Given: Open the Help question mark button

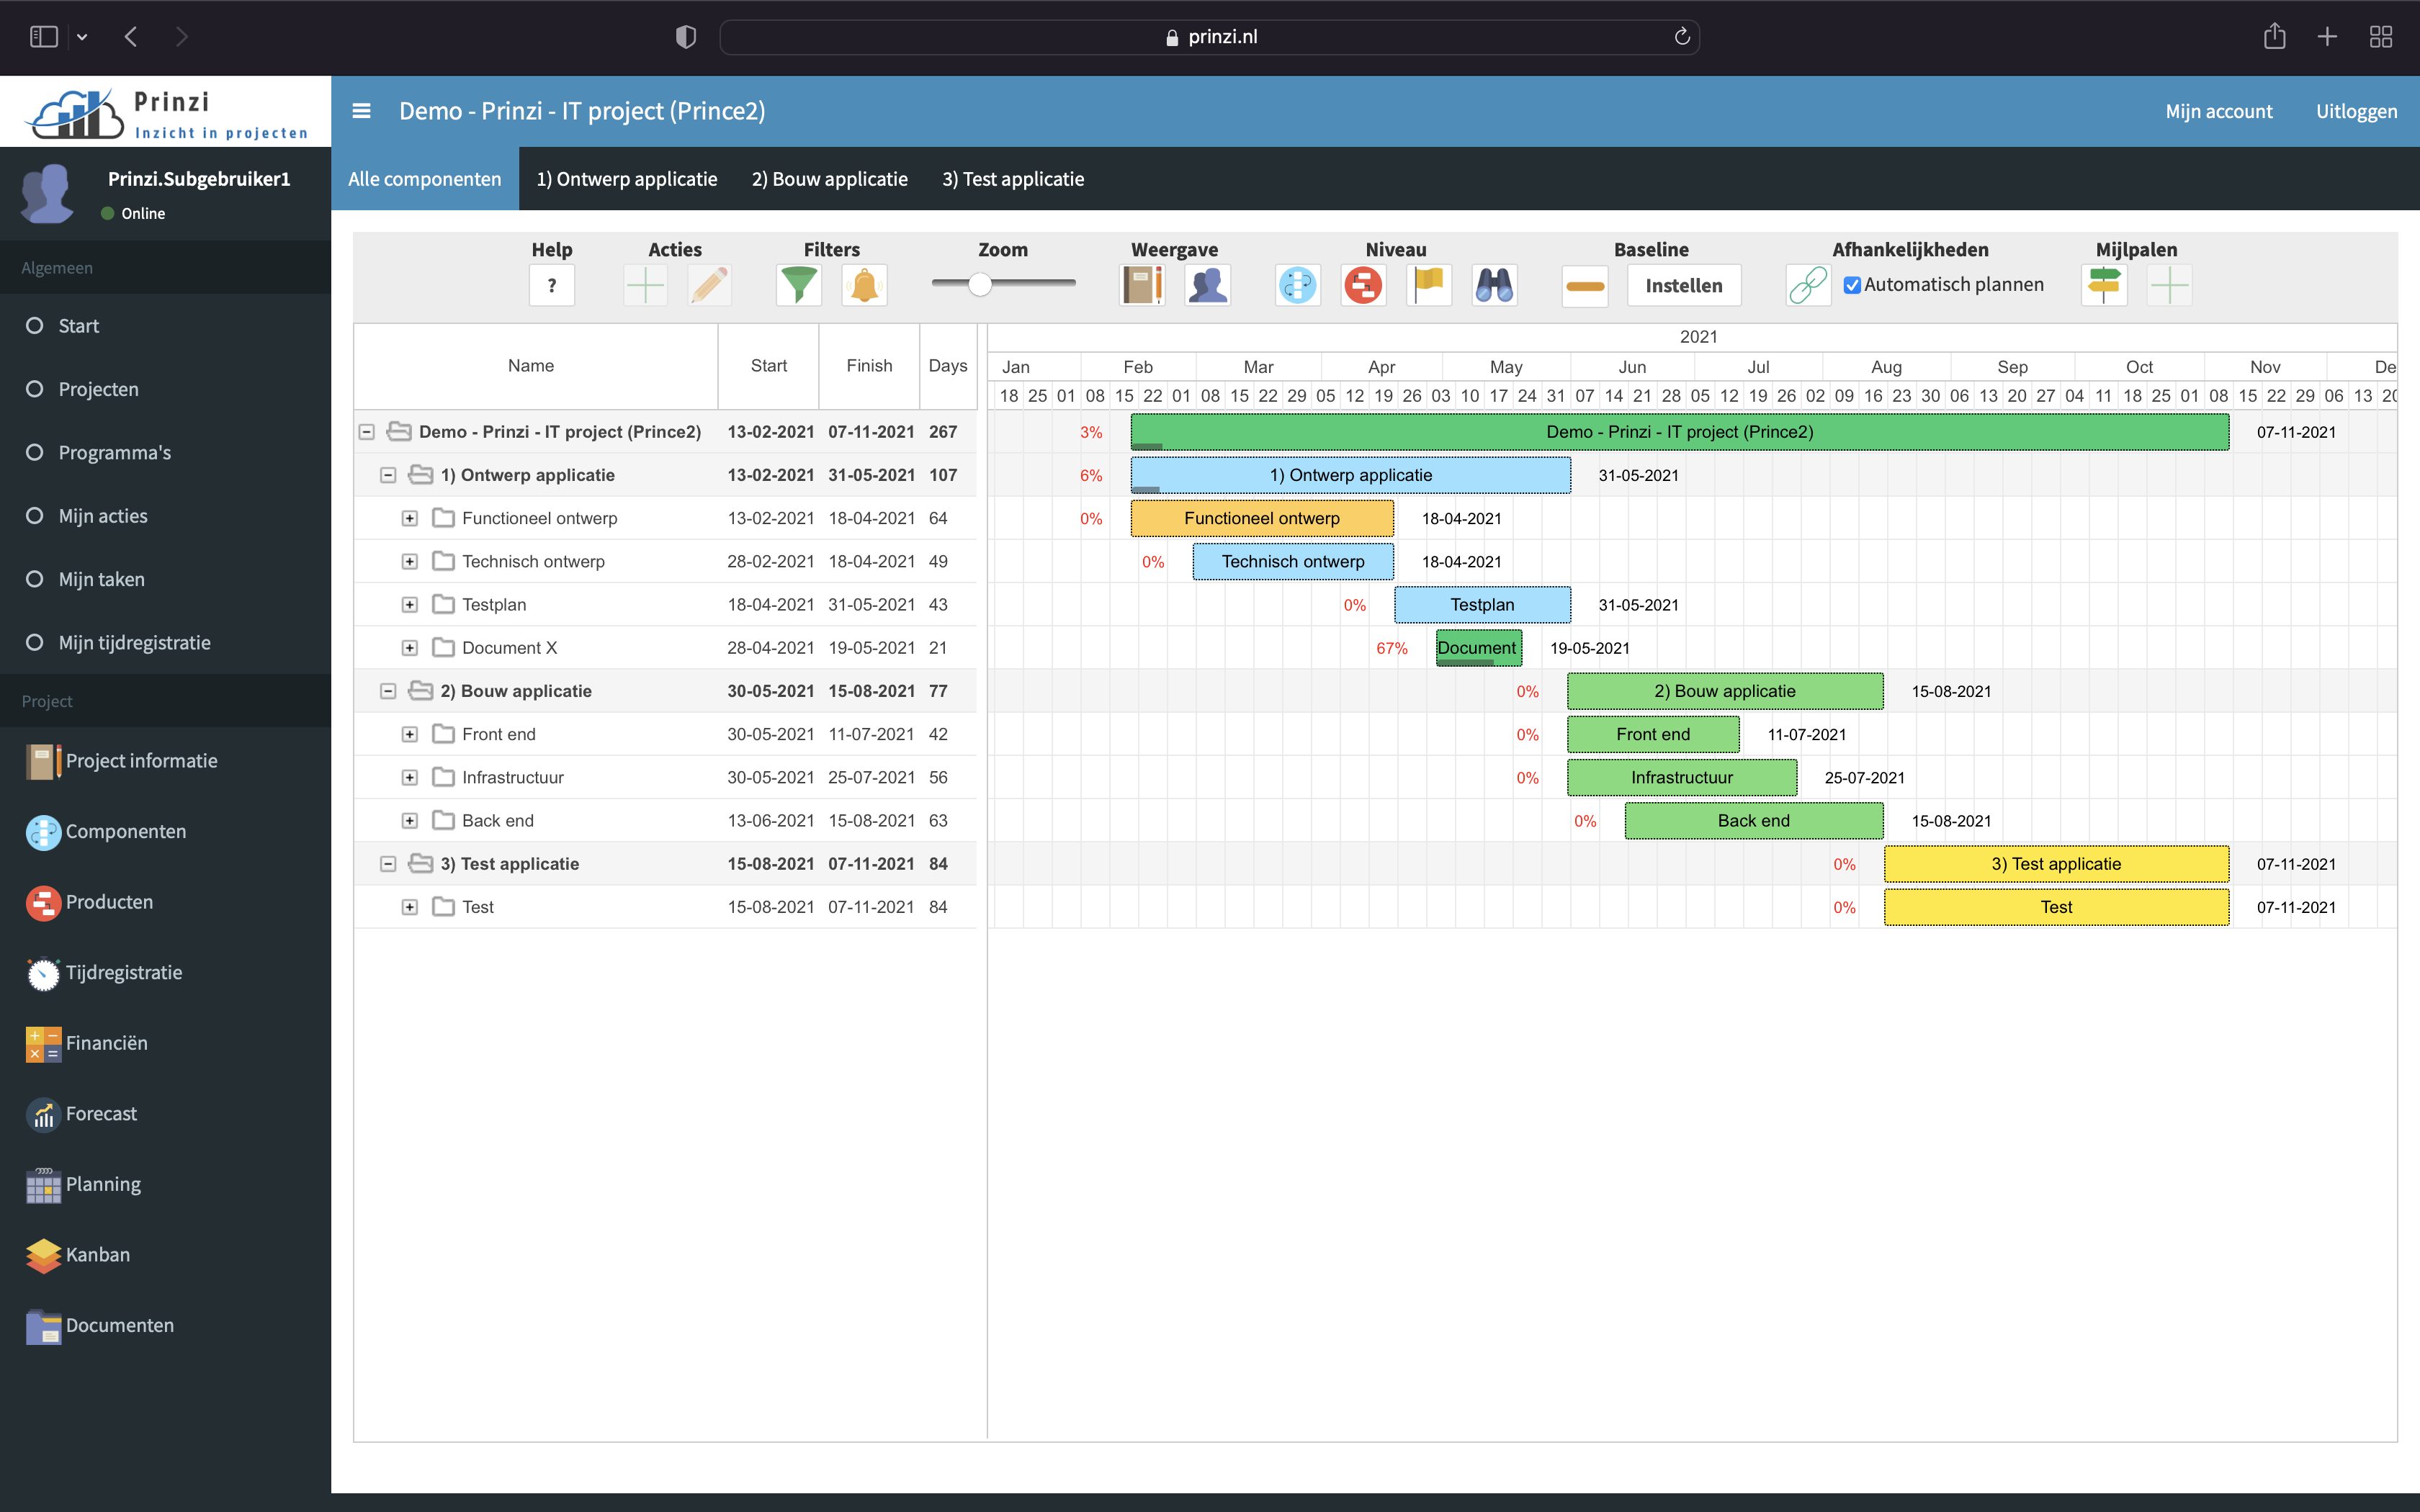Looking at the screenshot, I should tap(551, 286).
